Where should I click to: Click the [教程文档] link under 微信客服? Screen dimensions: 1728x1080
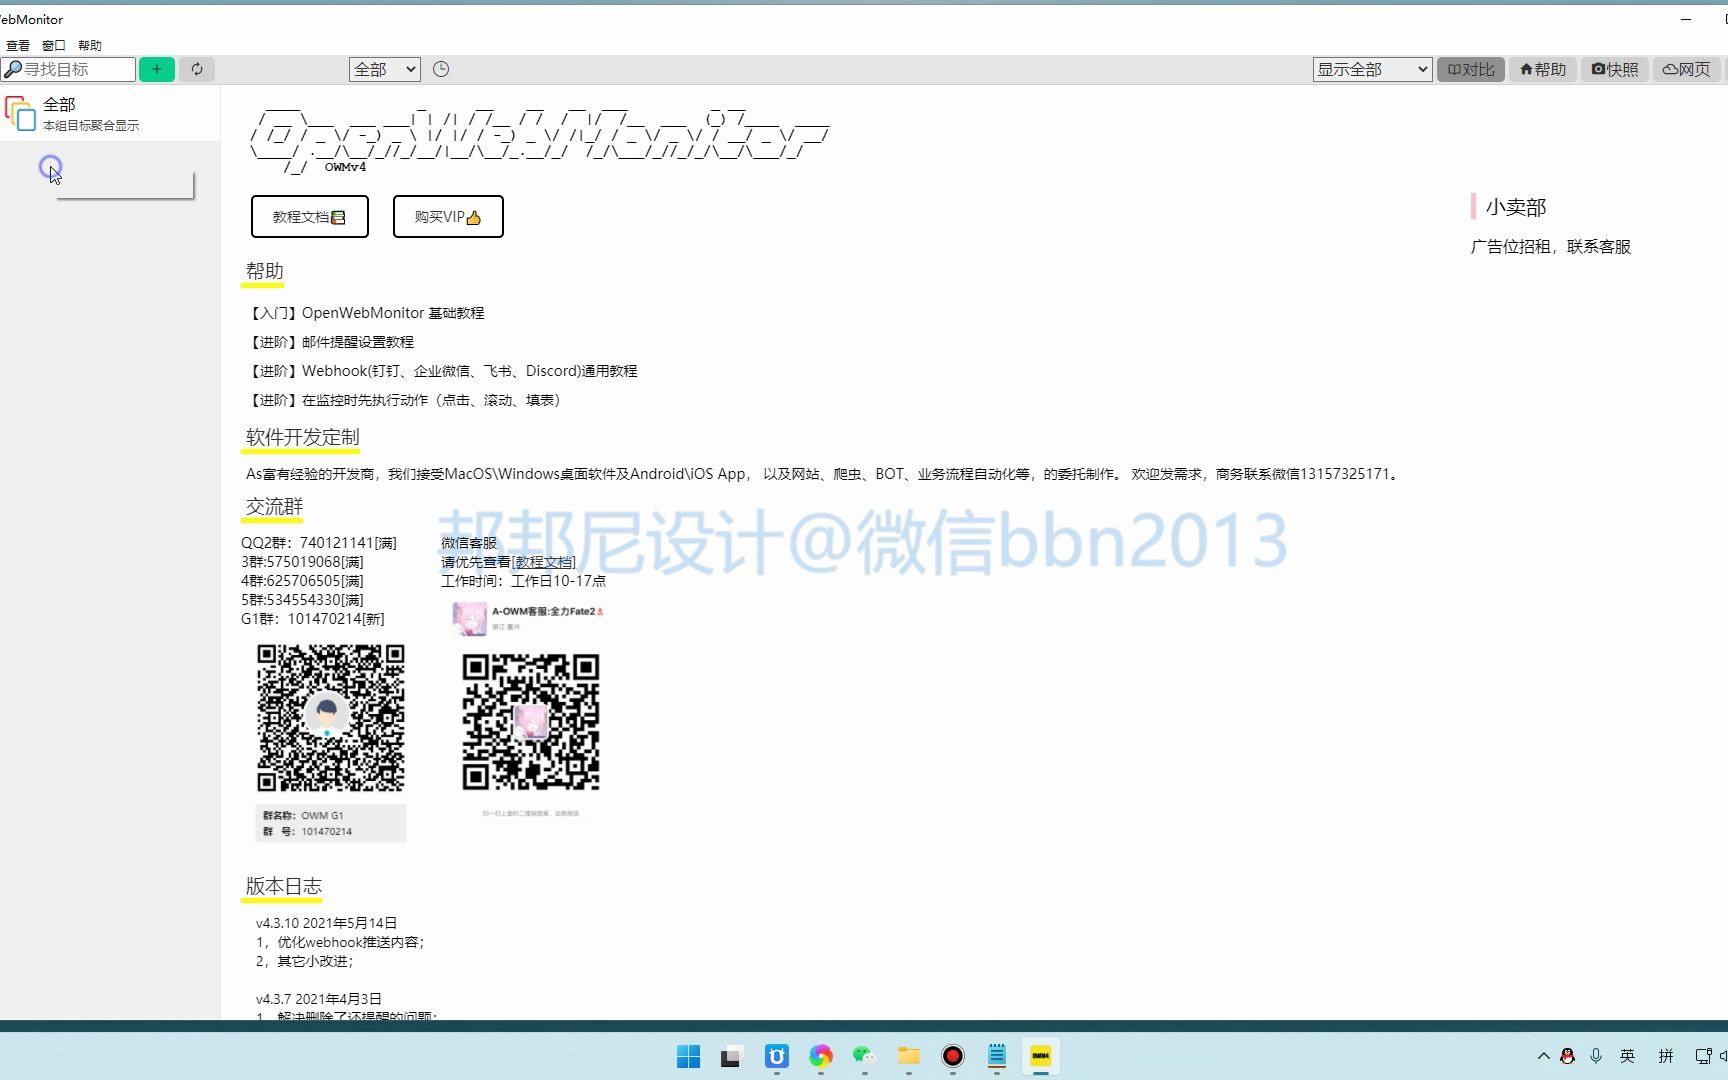[543, 562]
